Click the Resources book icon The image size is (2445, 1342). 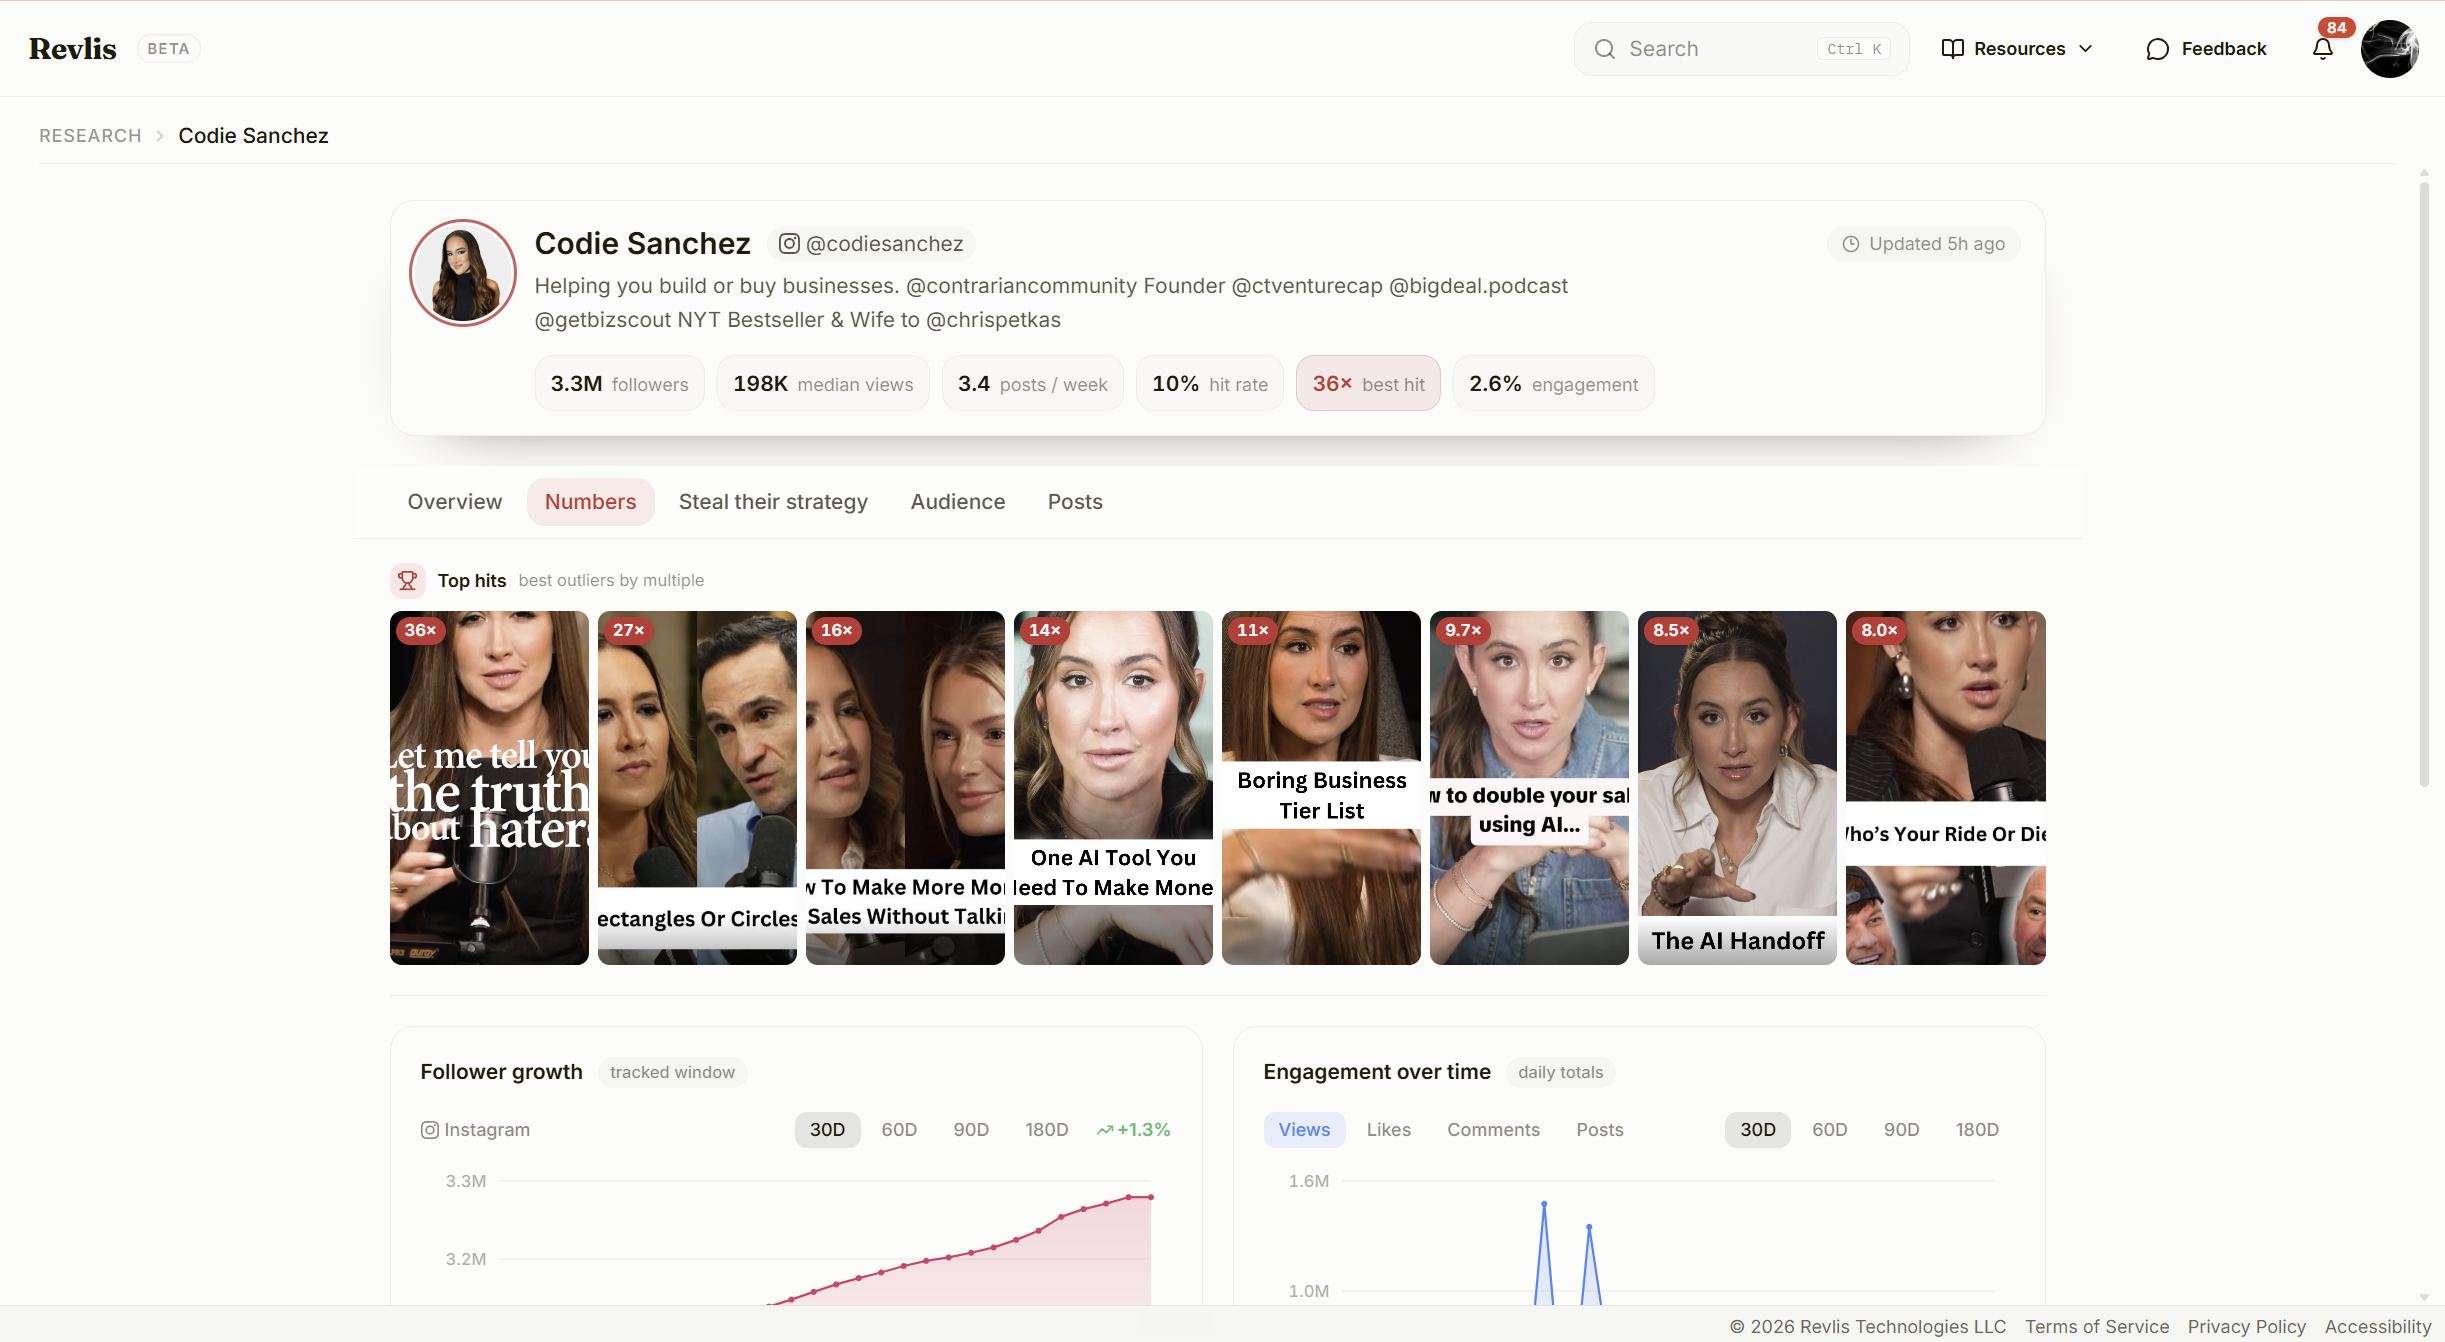(1952, 49)
